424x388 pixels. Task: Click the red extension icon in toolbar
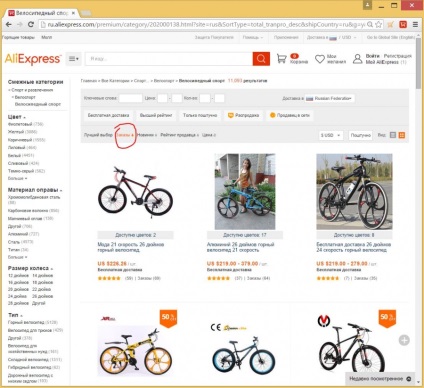tap(403, 24)
